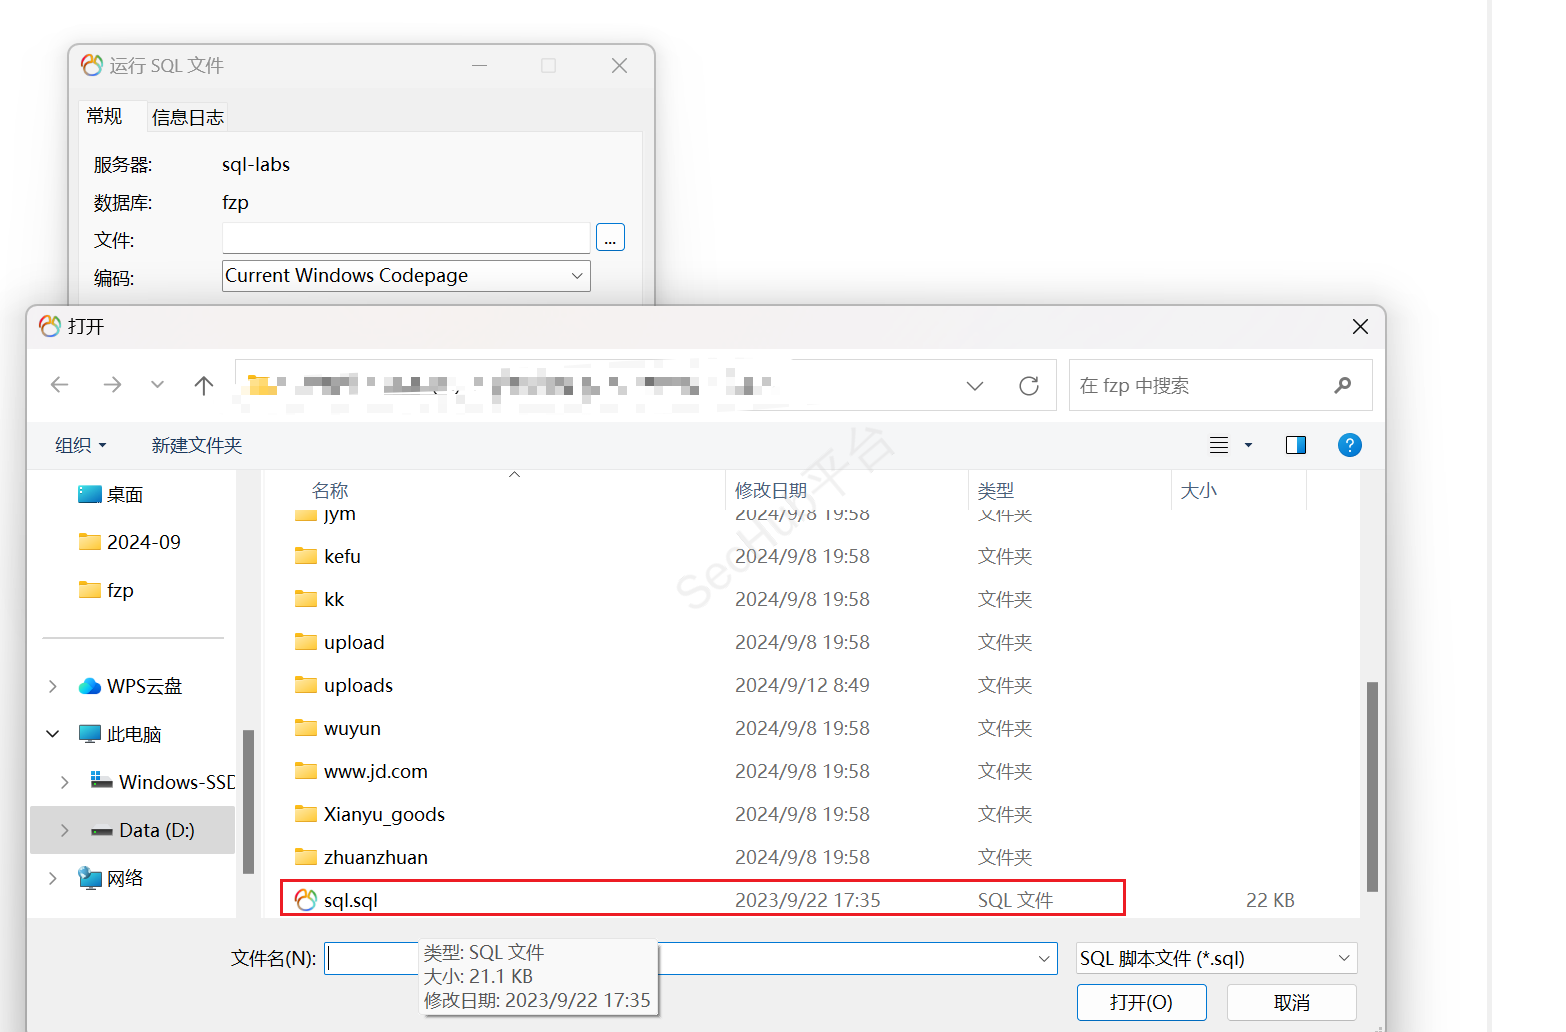Image resolution: width=1566 pixels, height=1032 pixels.
Task: Select Data (D:) drive in sidebar
Action: [156, 830]
